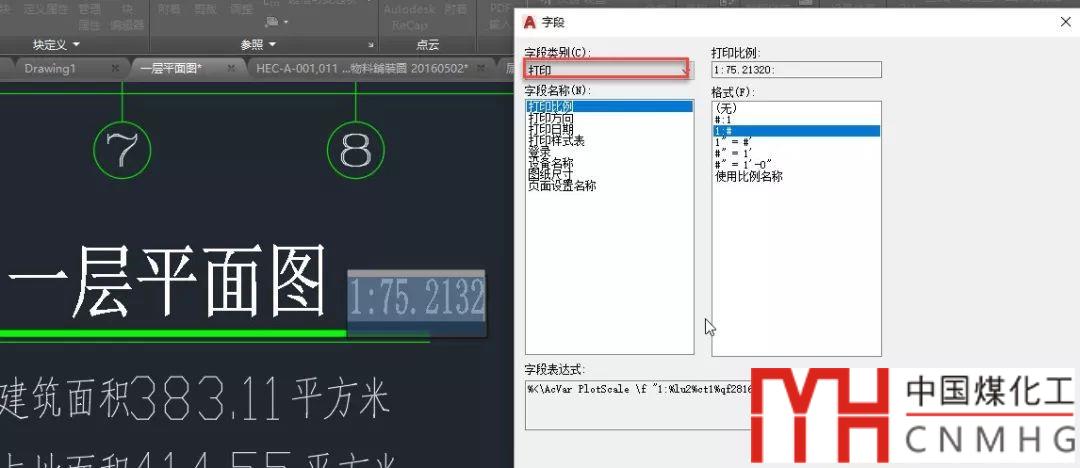Select the 1:# format option
1080x468 pixels.
[724, 131]
